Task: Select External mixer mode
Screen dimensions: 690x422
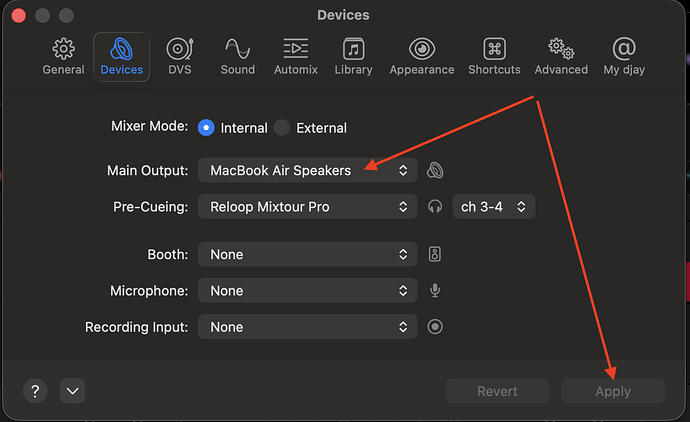Action: [x=282, y=128]
